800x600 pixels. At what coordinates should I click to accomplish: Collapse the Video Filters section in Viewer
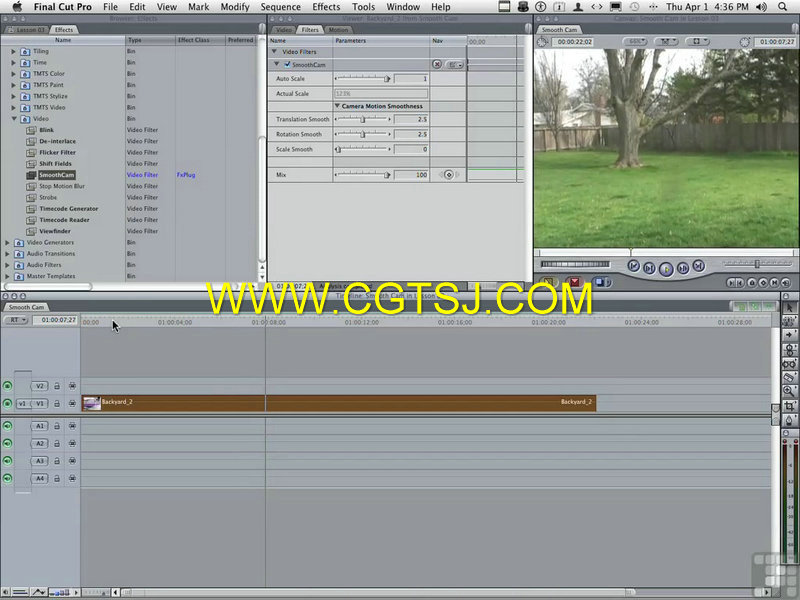[274, 52]
